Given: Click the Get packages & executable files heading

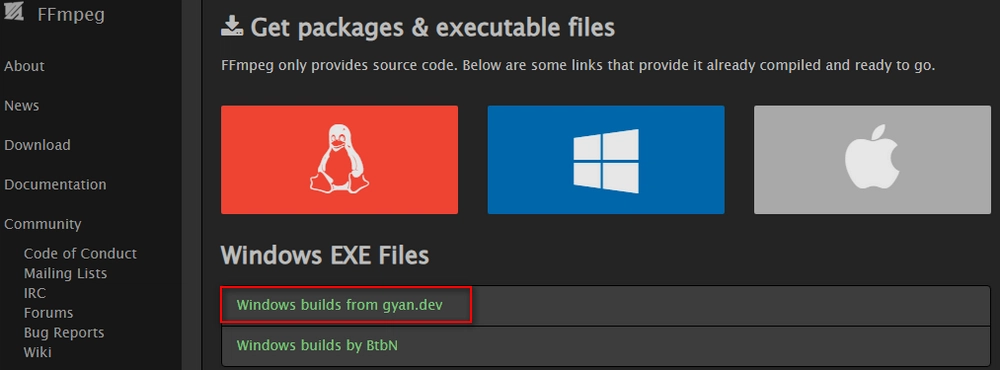Looking at the screenshot, I should coord(433,27).
